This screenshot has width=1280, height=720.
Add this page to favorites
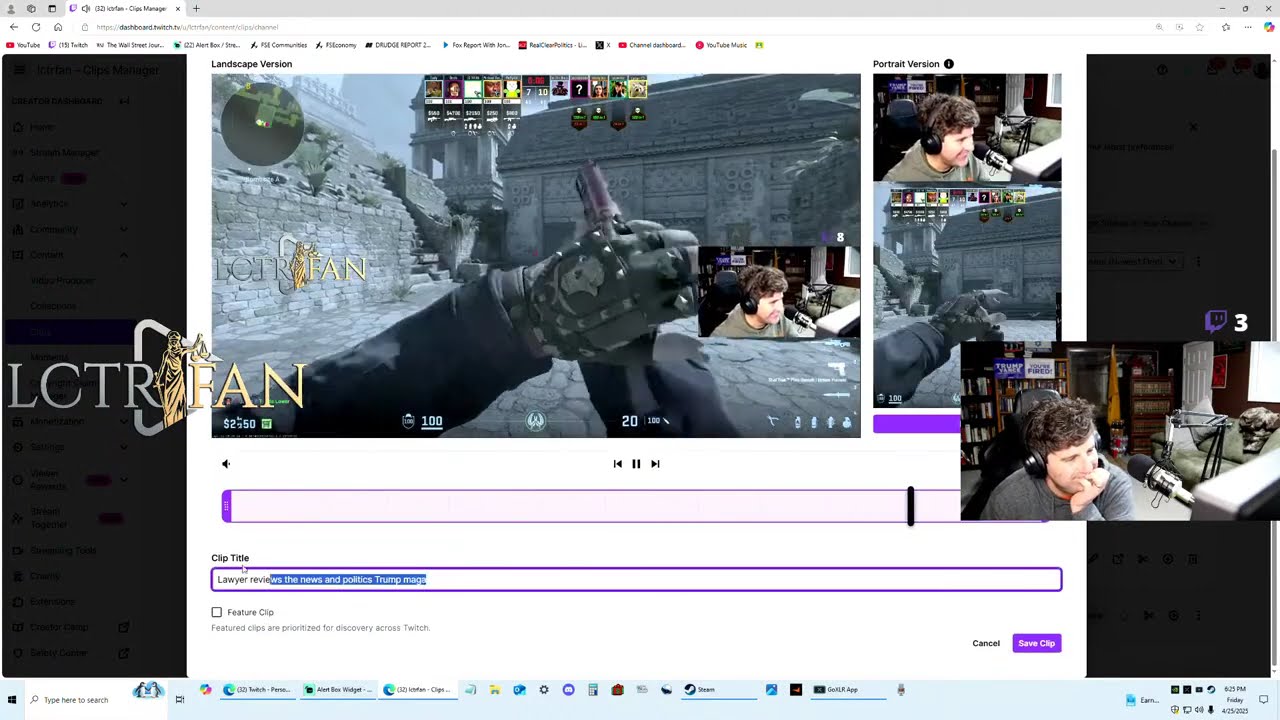tap(1200, 27)
